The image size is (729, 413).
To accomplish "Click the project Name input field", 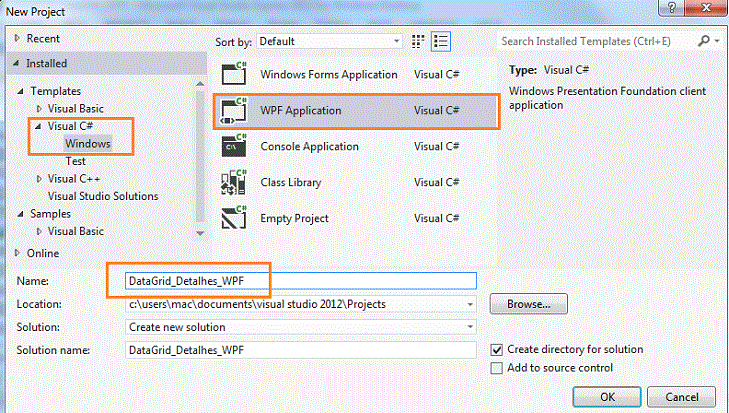I will click(301, 281).
